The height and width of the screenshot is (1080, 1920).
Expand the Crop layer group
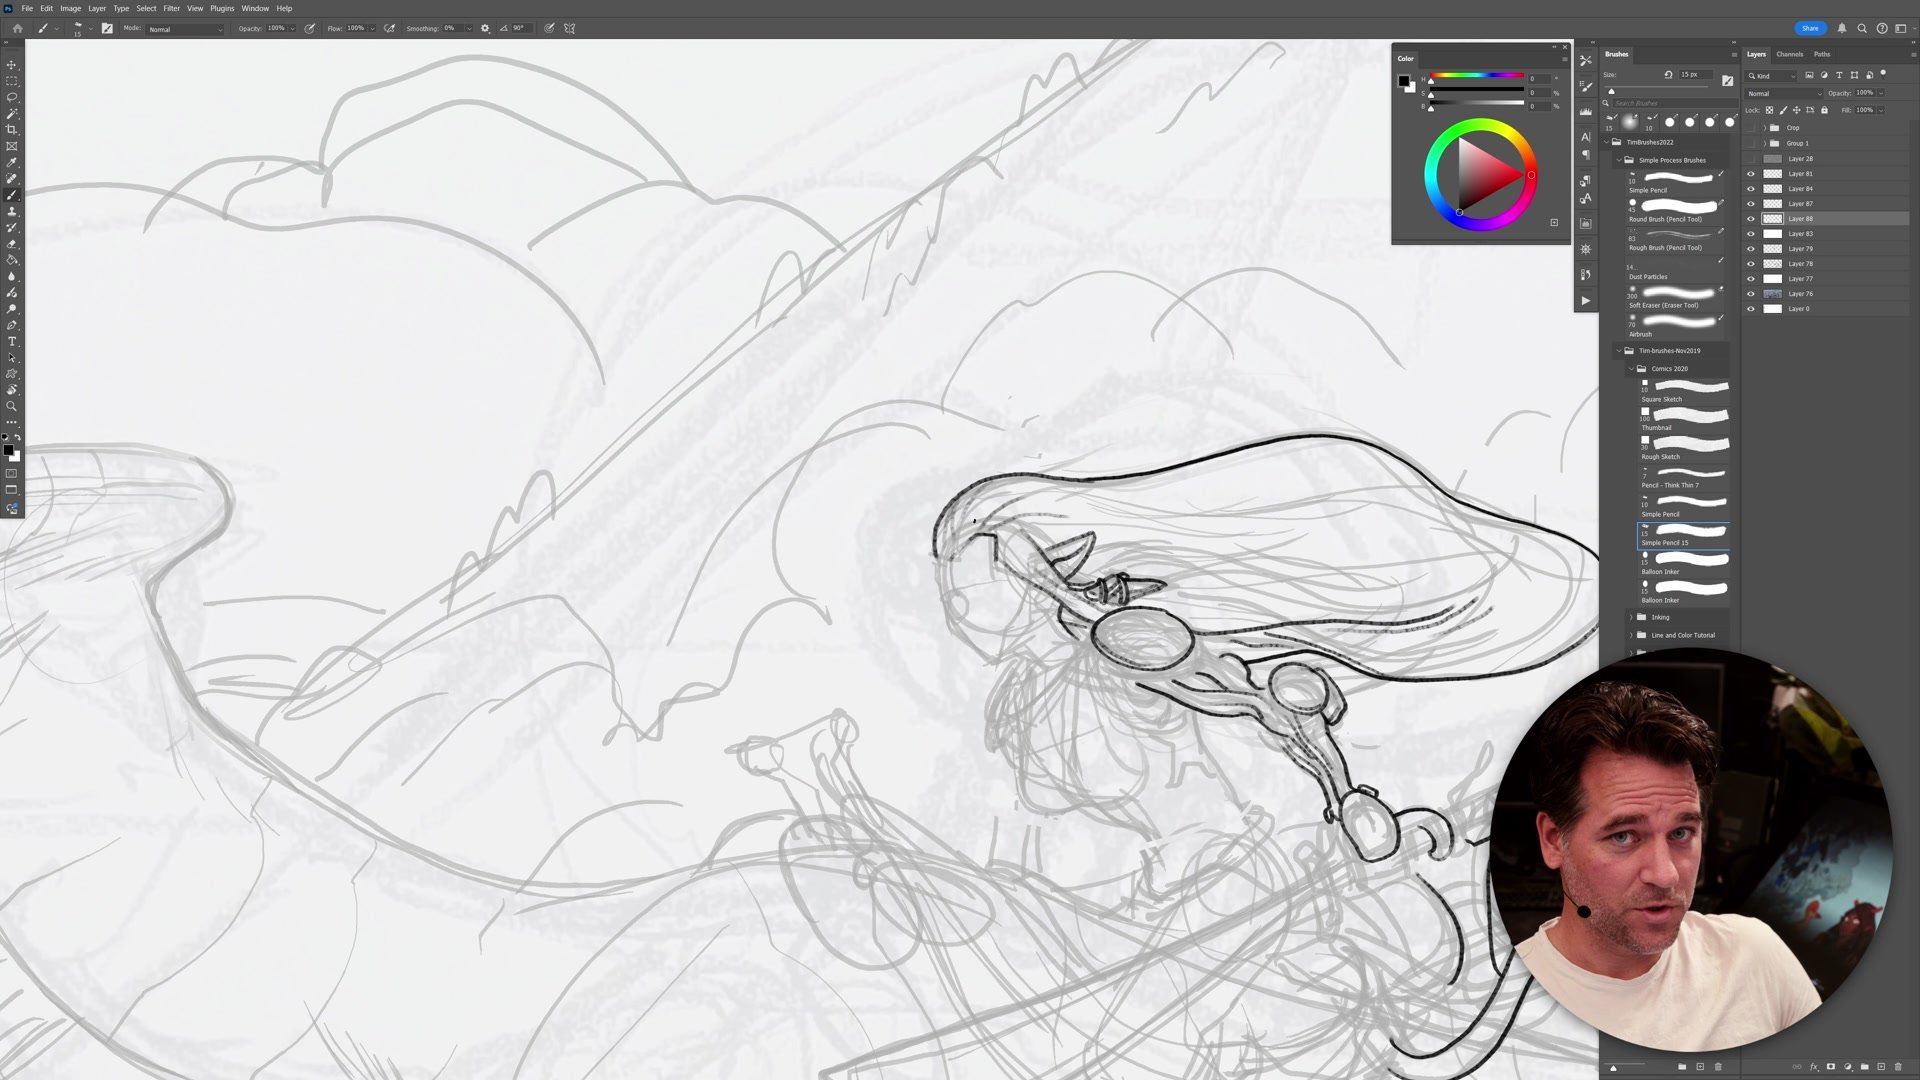(1764, 128)
